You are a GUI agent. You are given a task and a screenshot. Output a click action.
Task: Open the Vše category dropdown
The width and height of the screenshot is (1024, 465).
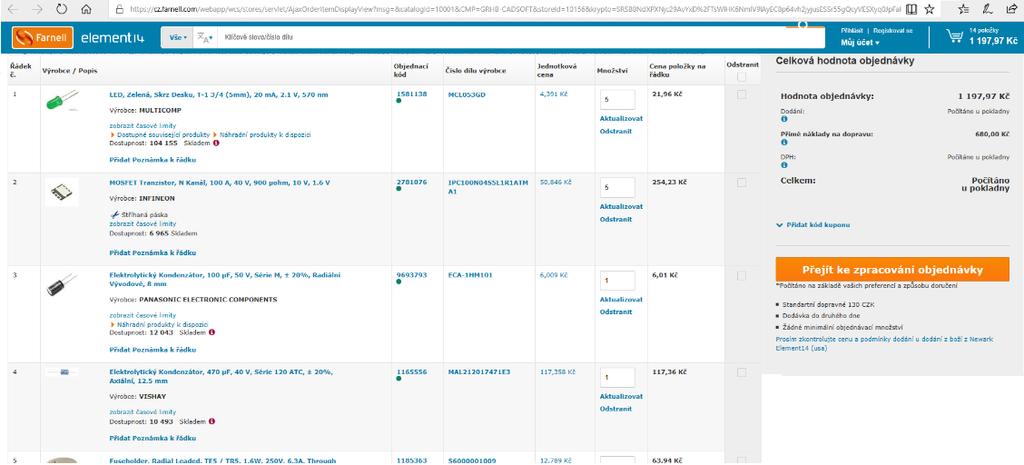(178, 38)
